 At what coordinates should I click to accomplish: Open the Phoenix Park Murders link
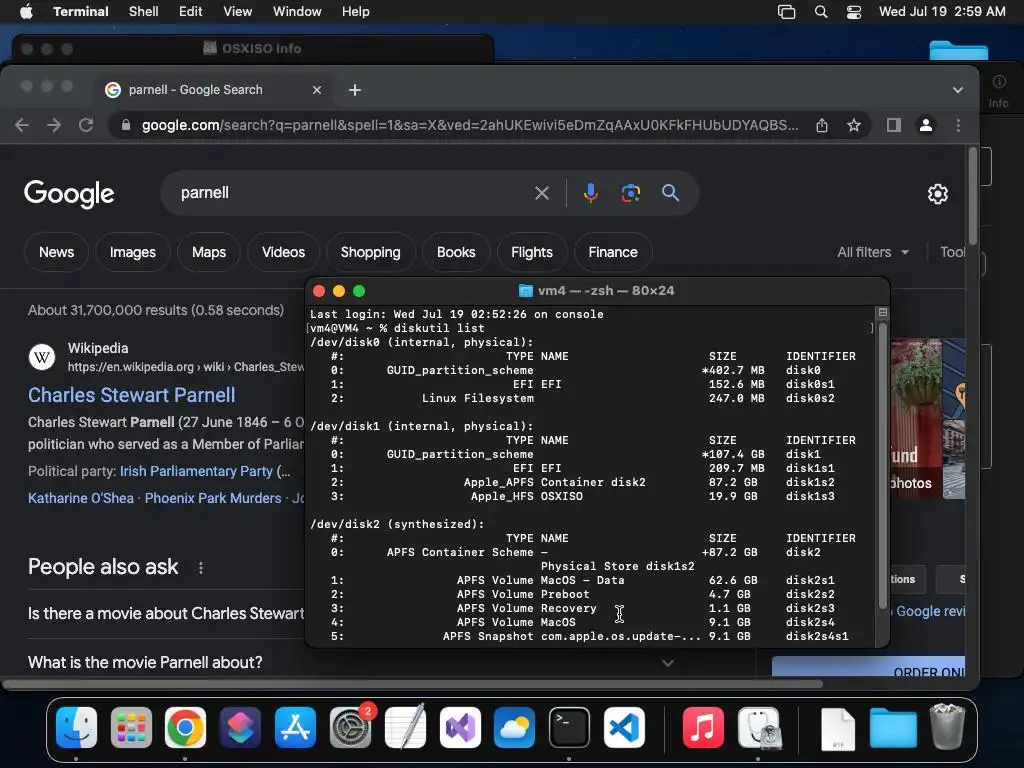pos(213,498)
